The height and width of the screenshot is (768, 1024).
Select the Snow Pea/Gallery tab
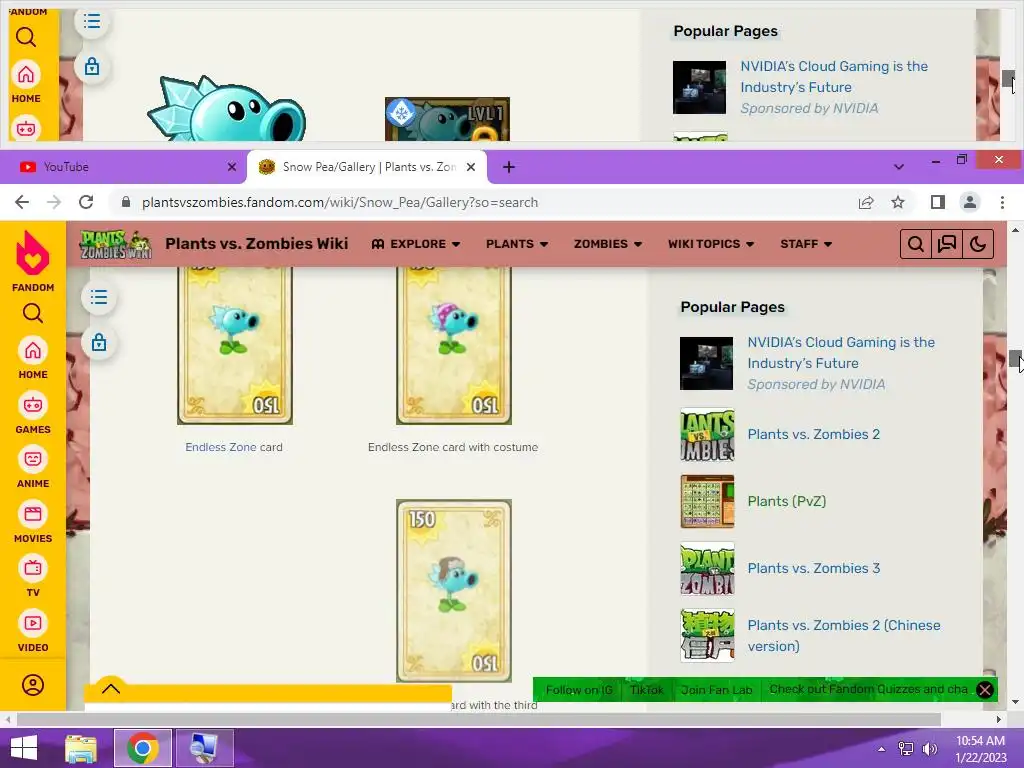click(x=366, y=167)
